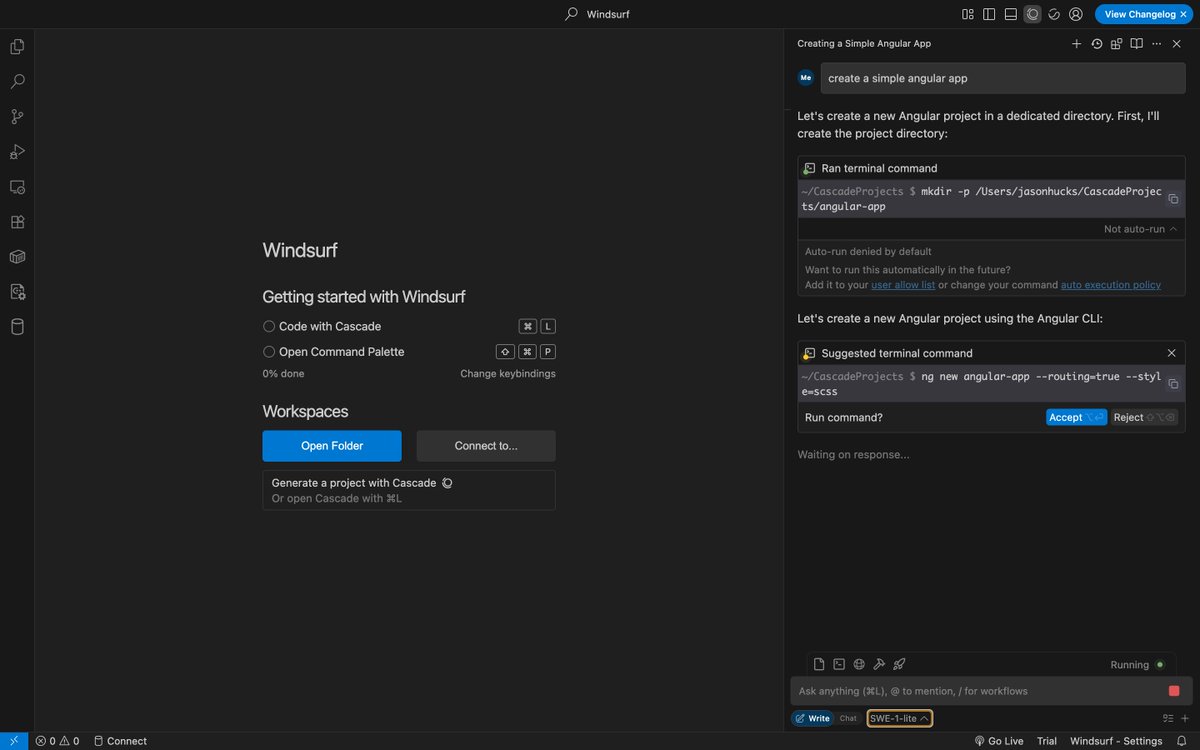Open the Search view in activity bar
The image size is (1200, 750).
(x=17, y=81)
